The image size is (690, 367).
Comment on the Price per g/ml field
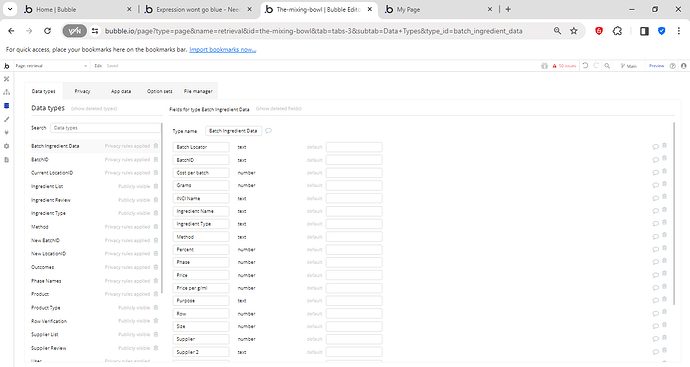coord(655,288)
